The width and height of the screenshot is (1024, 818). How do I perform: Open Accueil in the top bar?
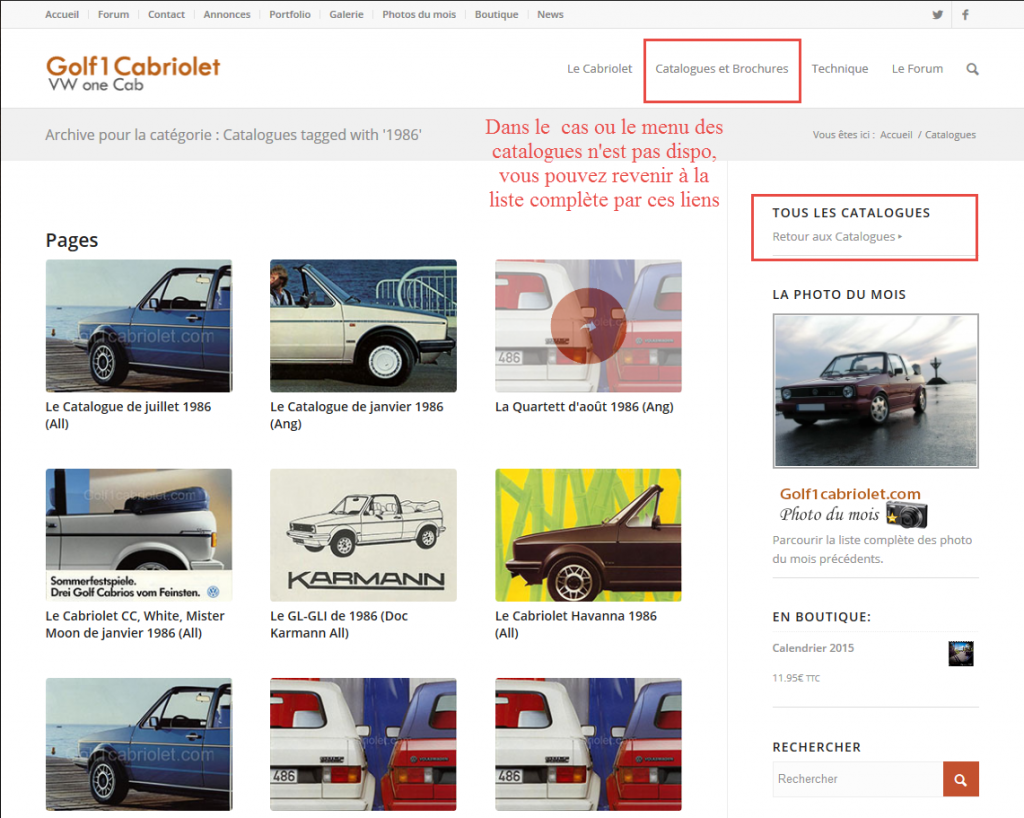62,14
